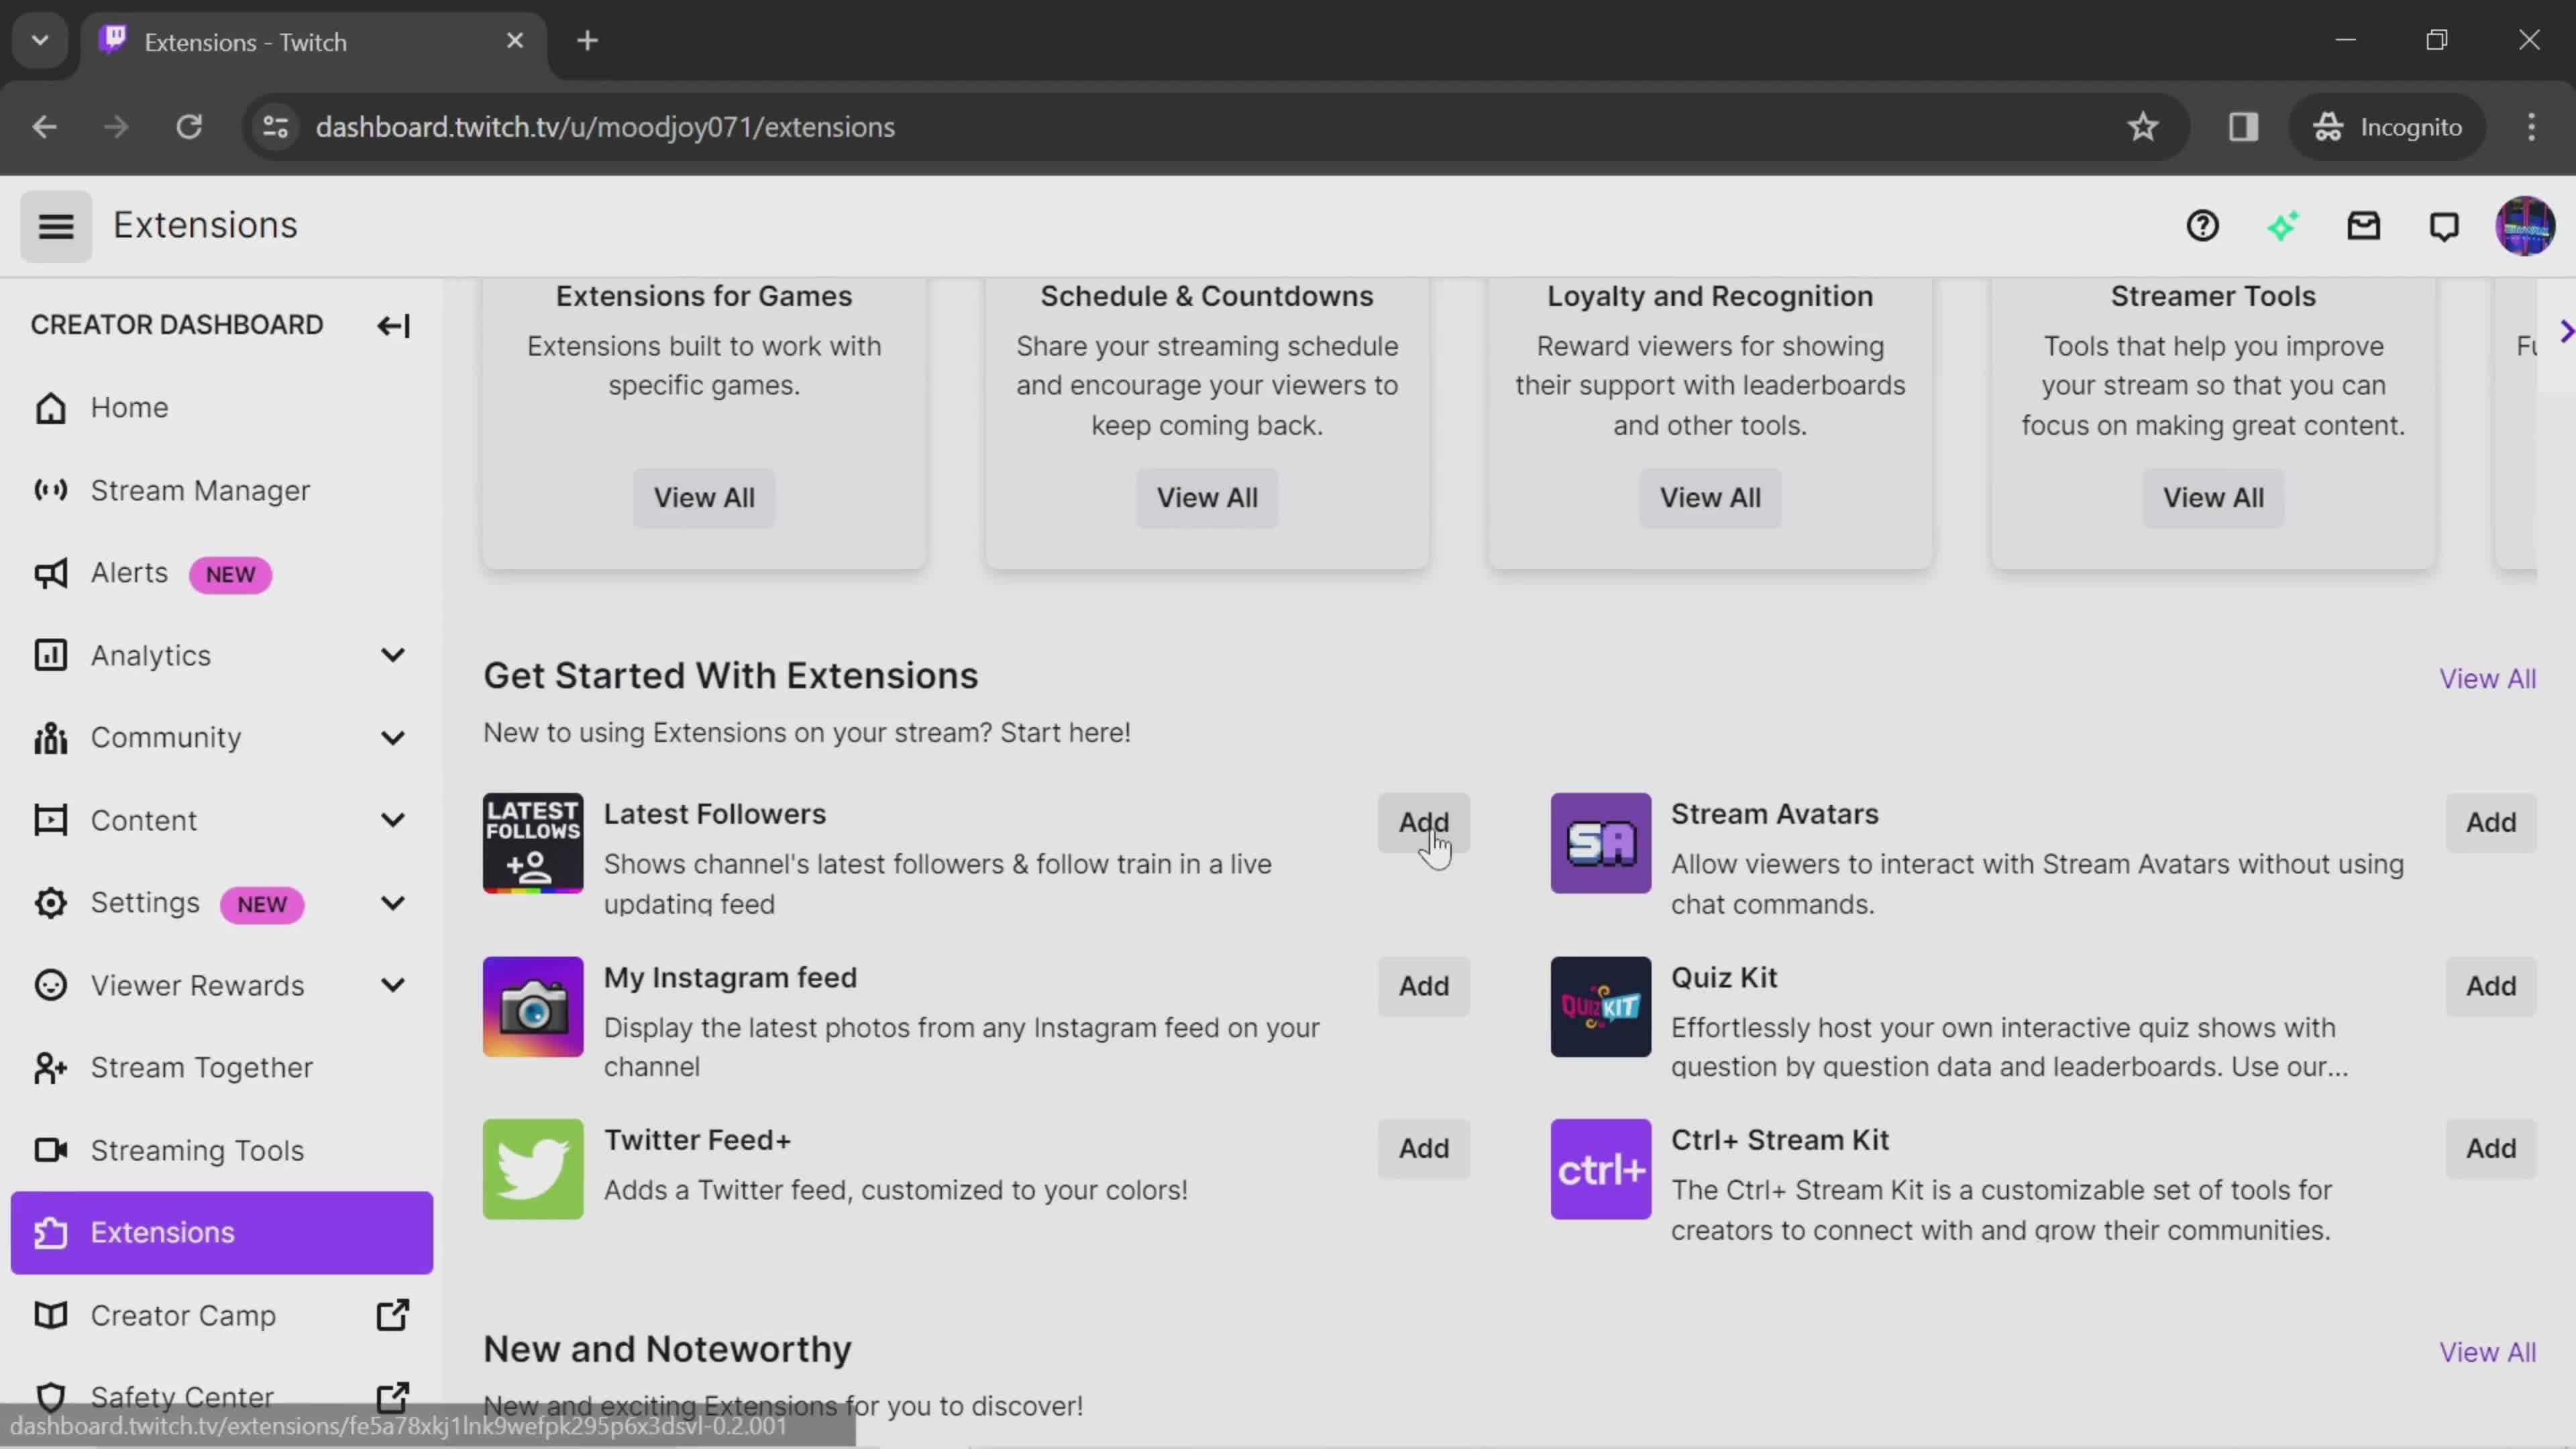Image resolution: width=2576 pixels, height=1449 pixels.
Task: Add the My Instagram feed extension
Action: pyautogui.click(x=1423, y=986)
